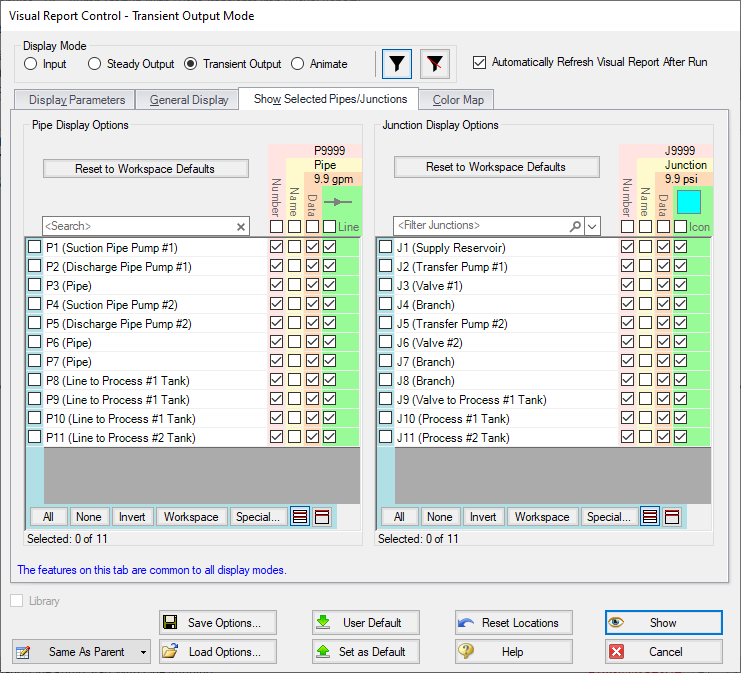The image size is (741, 673).
Task: Open Same As Parent dropdown arrow
Action: (x=143, y=652)
